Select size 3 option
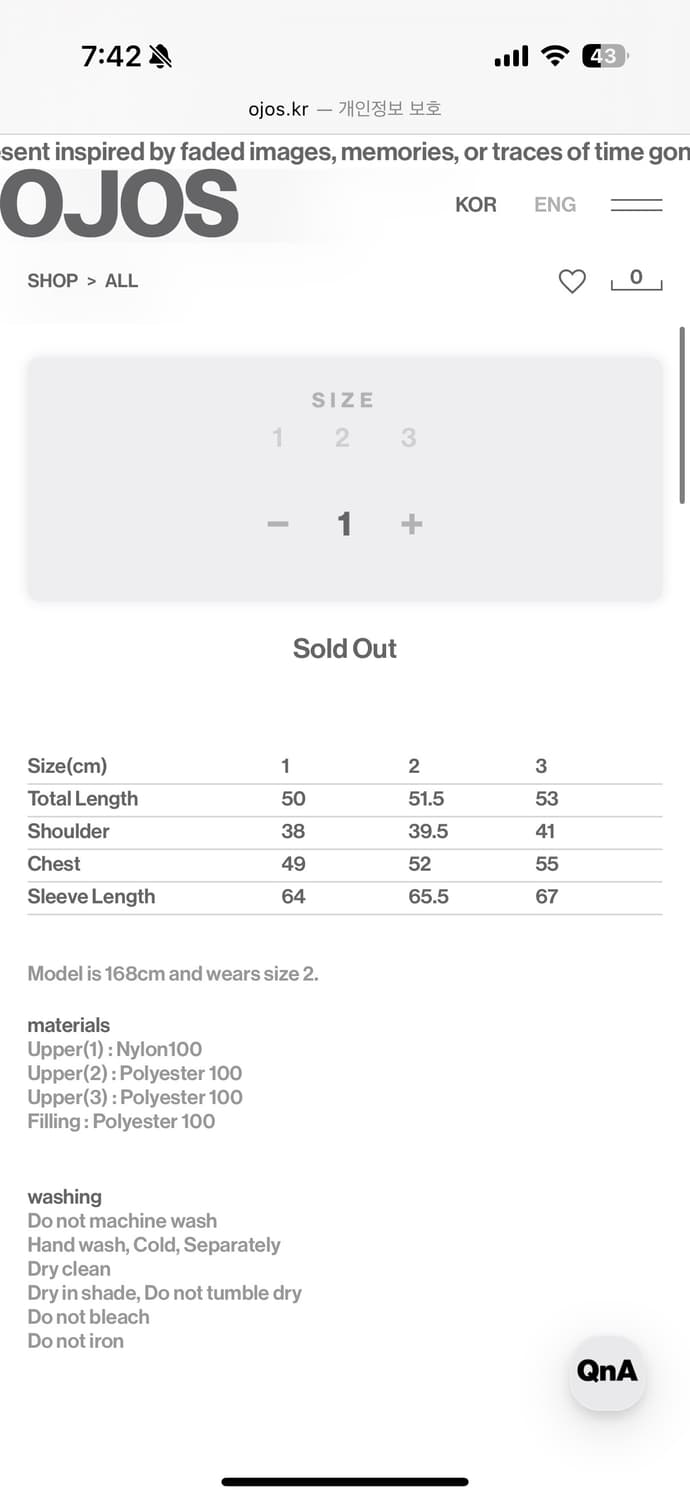This screenshot has height=1500, width=690. click(408, 438)
